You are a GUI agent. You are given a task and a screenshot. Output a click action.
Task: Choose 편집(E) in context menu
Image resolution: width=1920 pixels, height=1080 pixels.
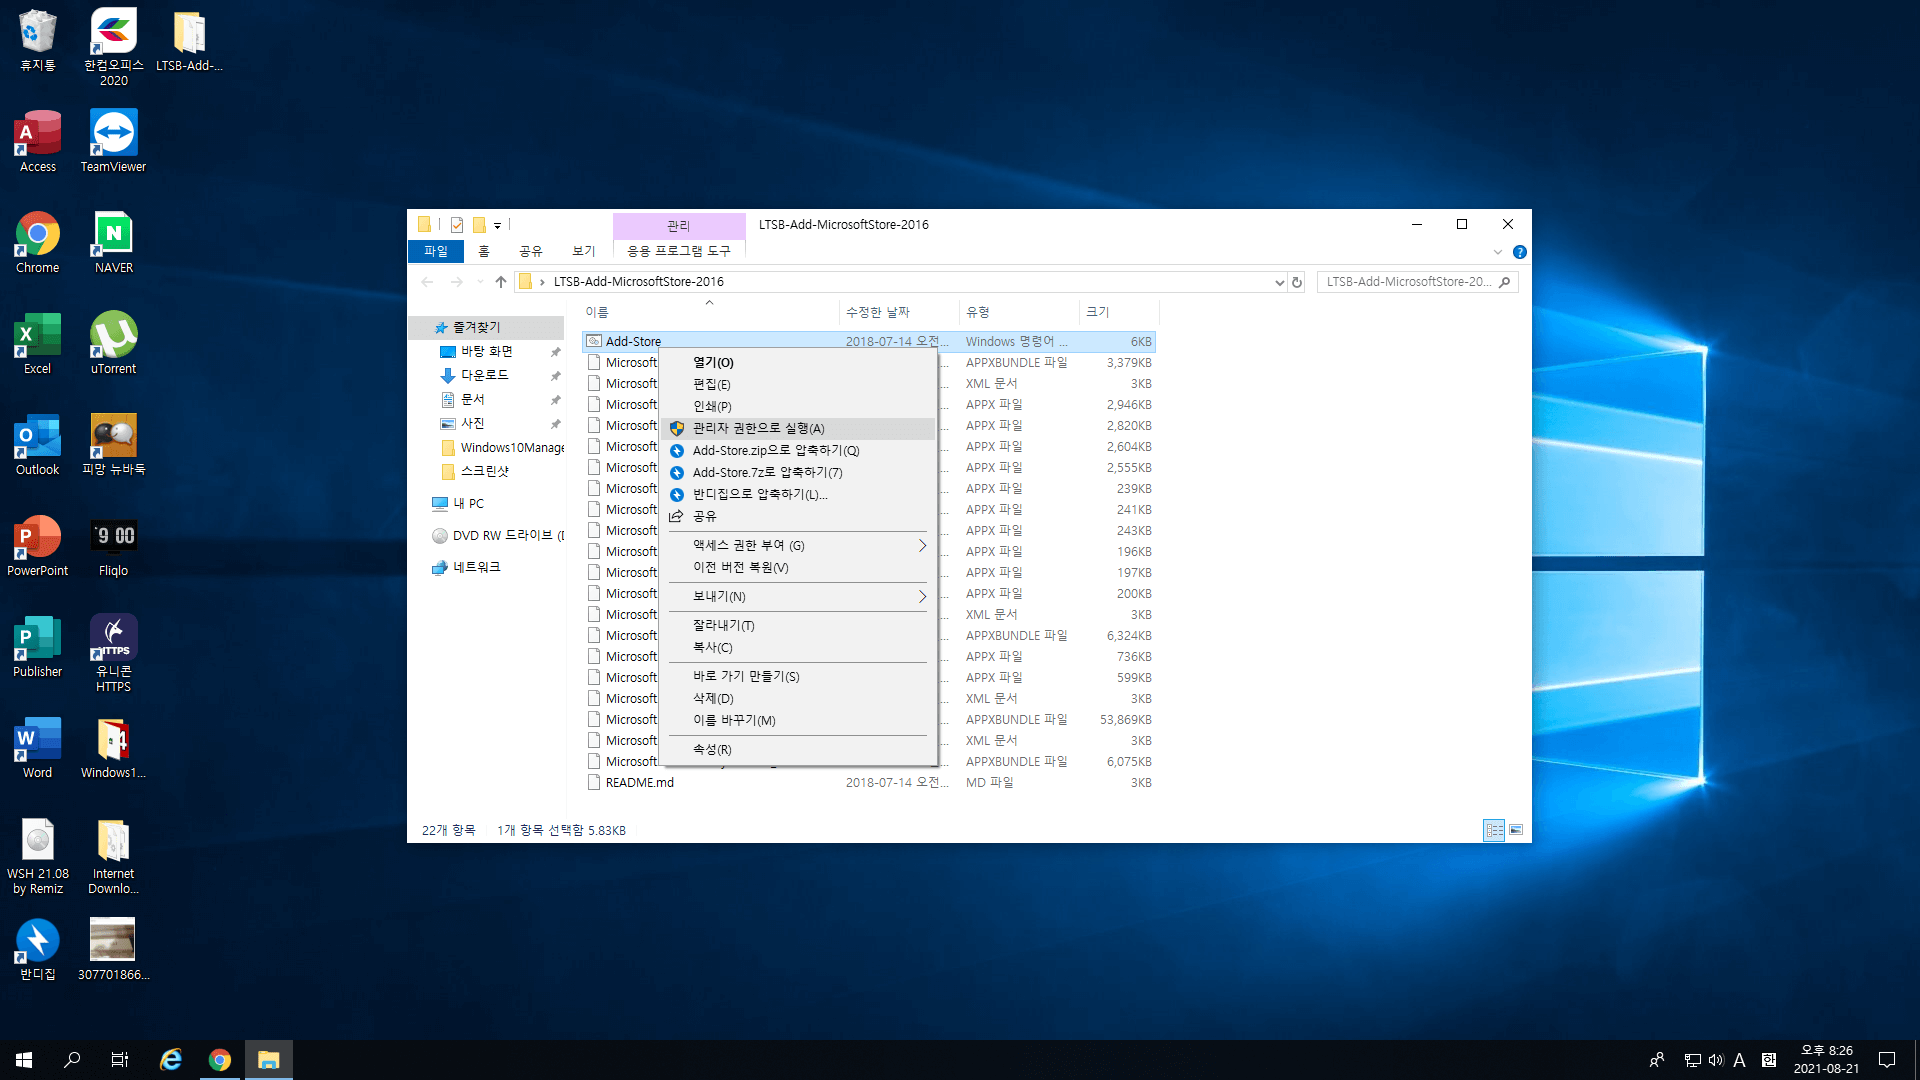[x=799, y=384]
